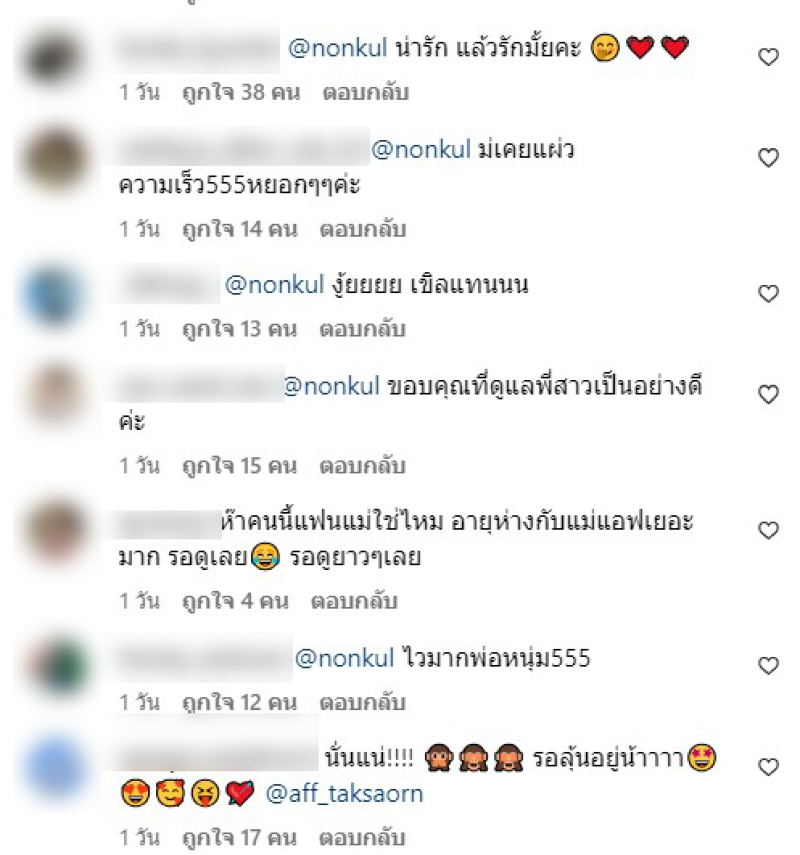Reply to the comment with 4 likes
The height and width of the screenshot is (855, 800).
pyautogui.click(x=354, y=601)
